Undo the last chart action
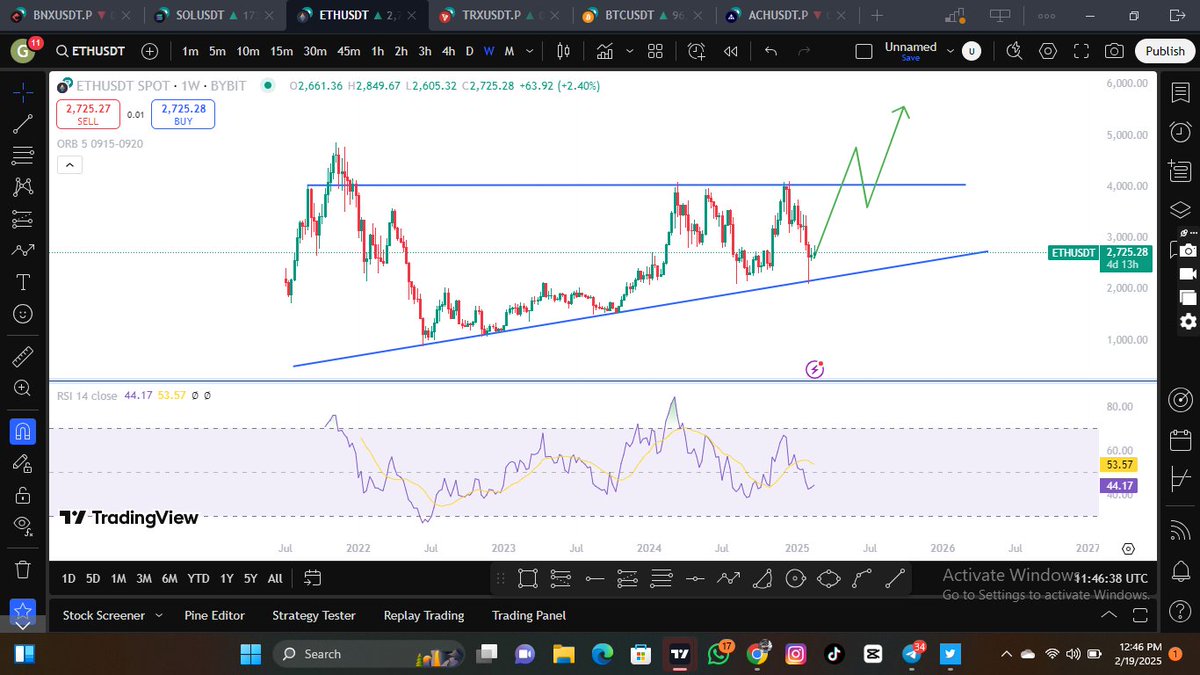 pos(770,52)
